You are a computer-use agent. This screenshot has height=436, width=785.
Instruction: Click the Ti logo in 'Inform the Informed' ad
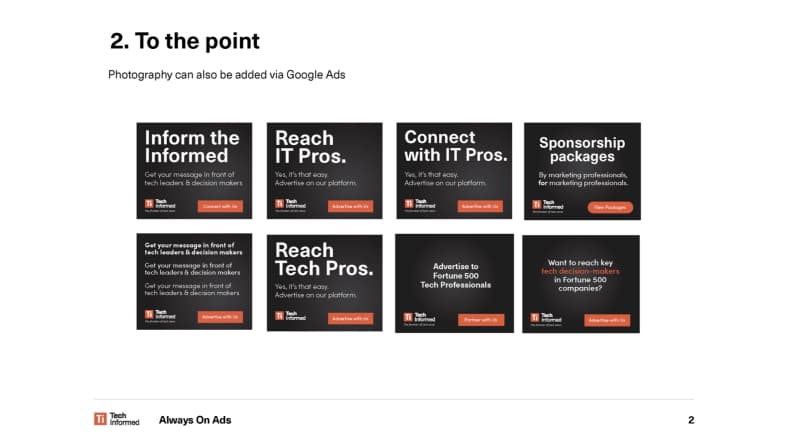(149, 204)
